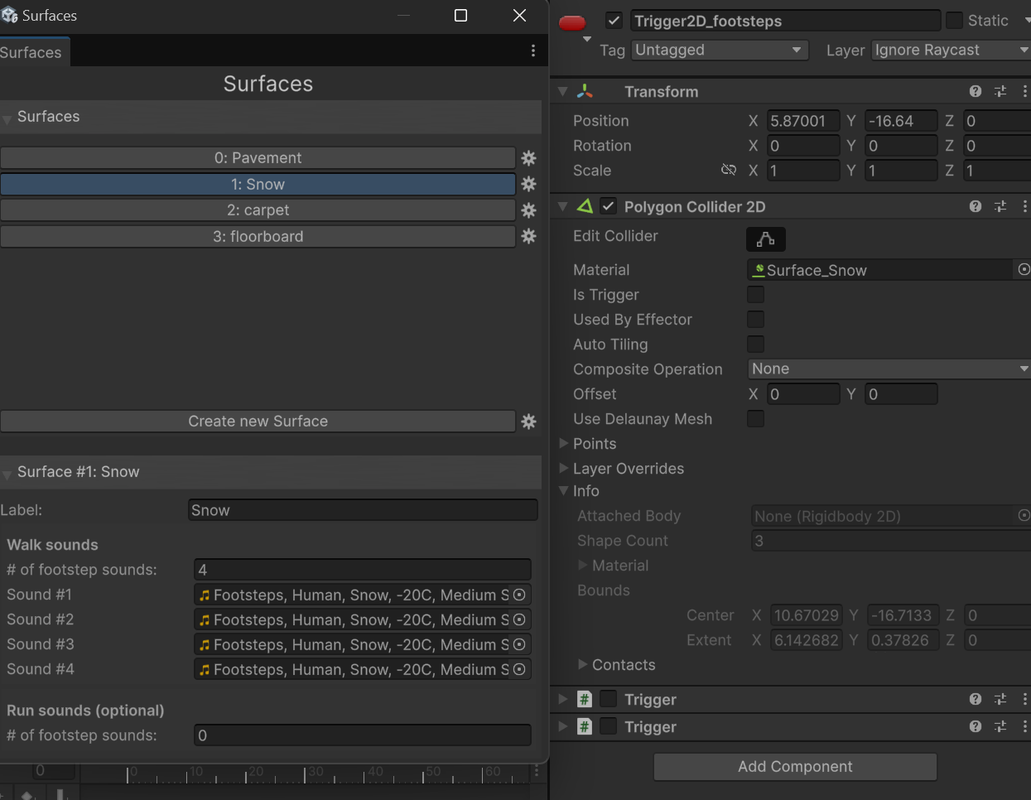The image size is (1031, 800).
Task: Open object picker for Sound #1
Action: (519, 595)
